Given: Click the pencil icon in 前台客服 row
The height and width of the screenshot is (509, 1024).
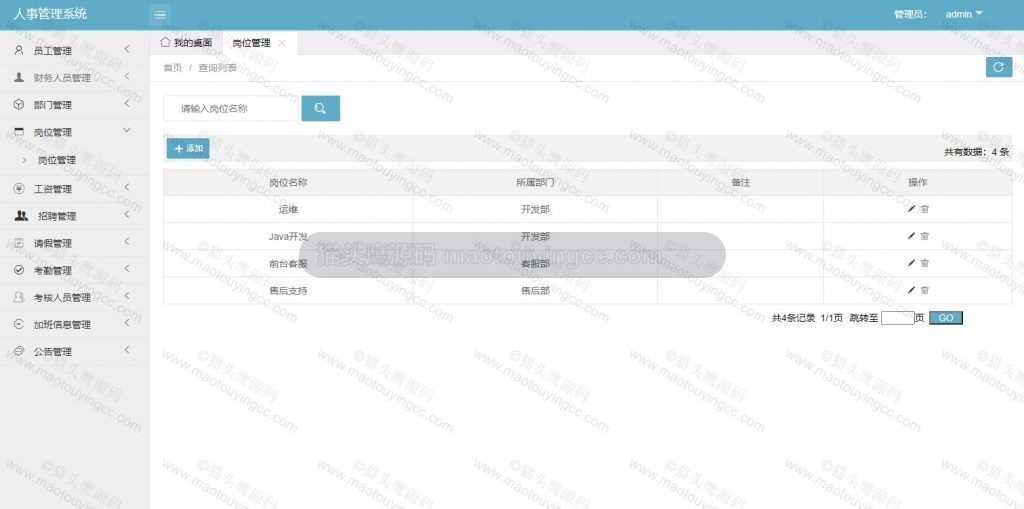Looking at the screenshot, I should [911, 263].
